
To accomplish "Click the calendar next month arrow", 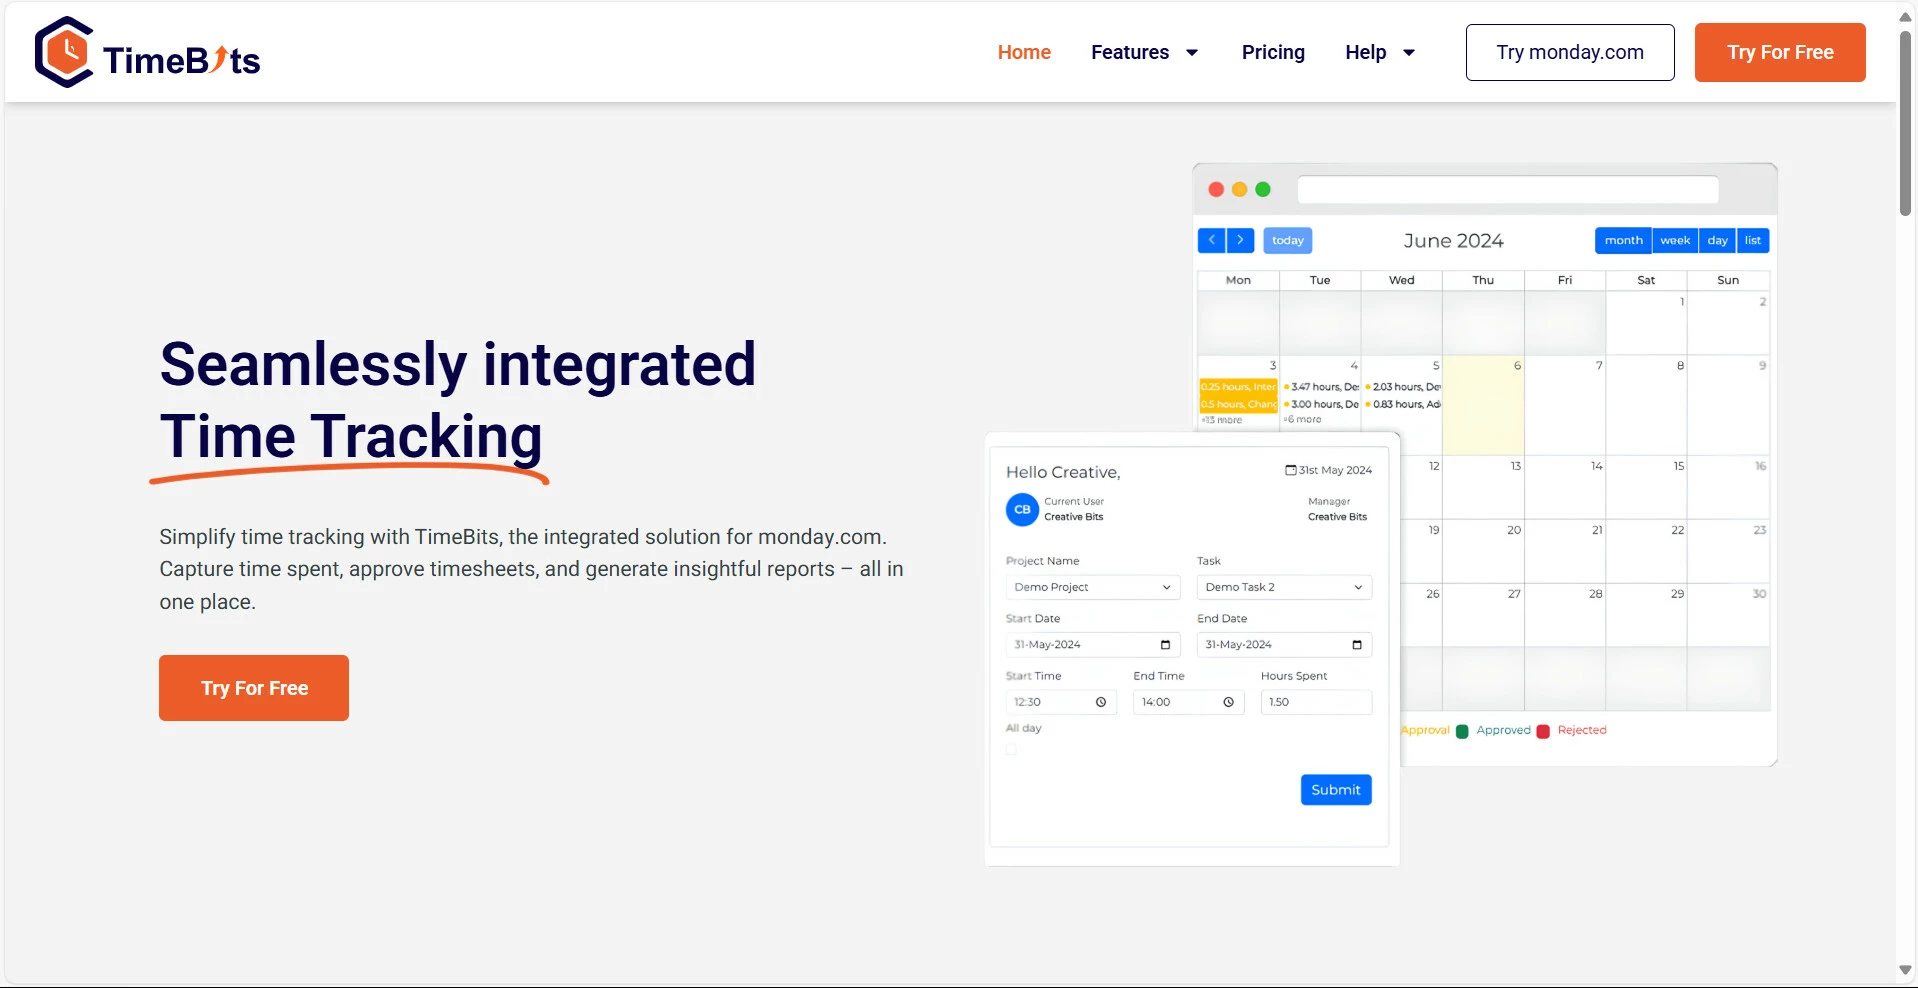I will pos(1240,240).
